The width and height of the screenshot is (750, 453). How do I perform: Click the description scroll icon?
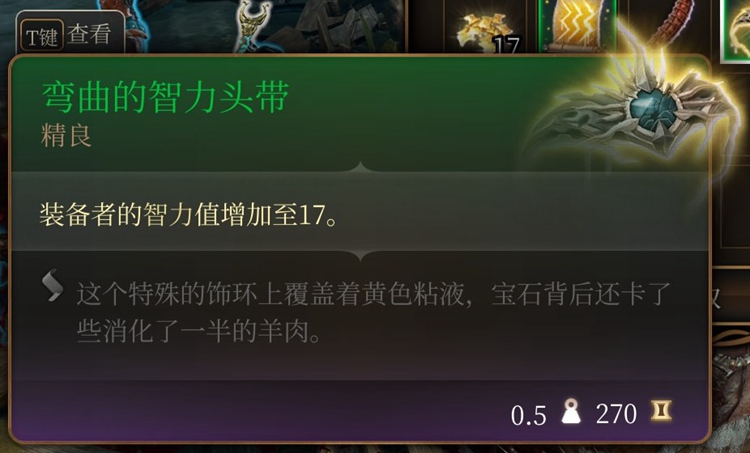point(52,286)
